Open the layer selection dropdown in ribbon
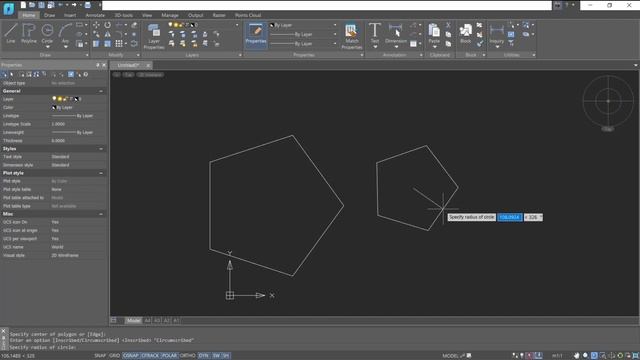The image size is (640, 360). pos(236,25)
